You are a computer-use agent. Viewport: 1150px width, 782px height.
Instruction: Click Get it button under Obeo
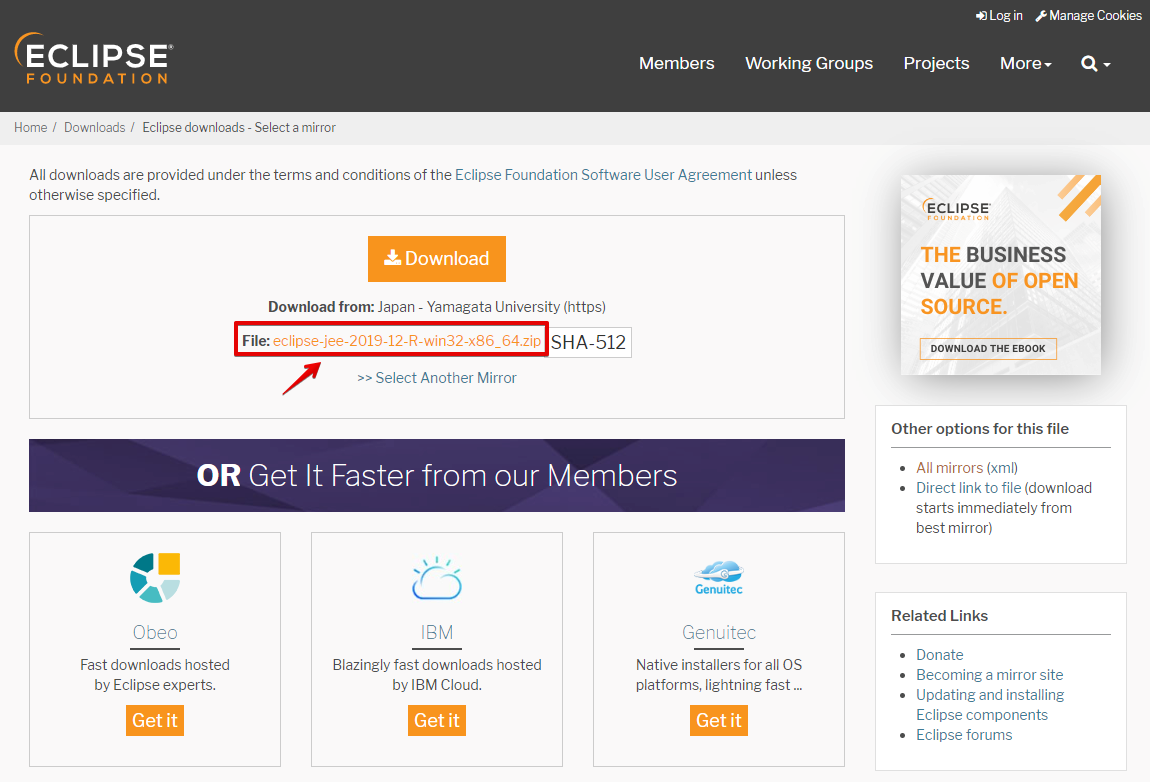click(155, 720)
